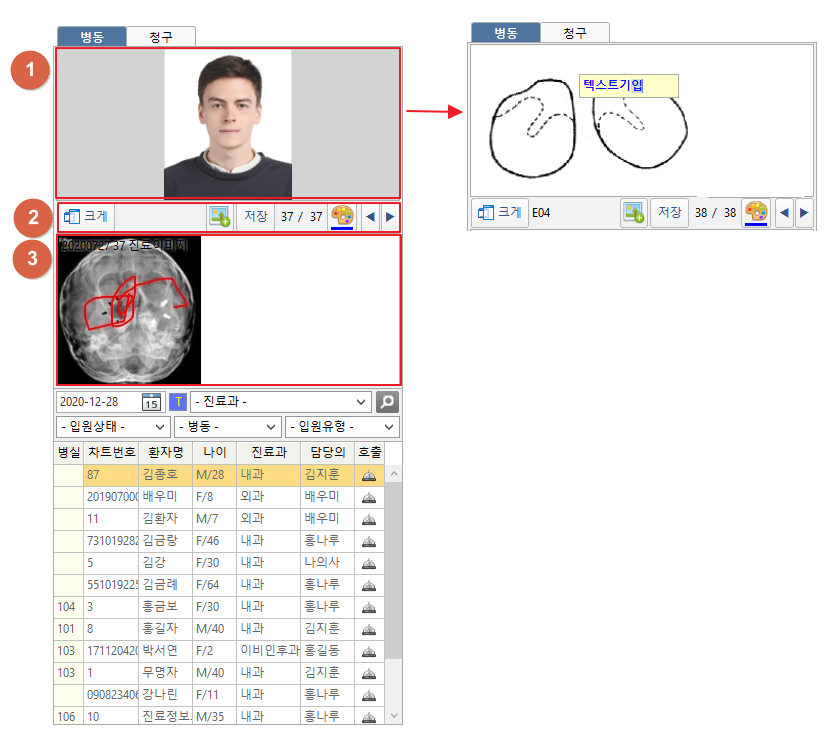
Task: Click next image arrow in right panel
Action: 804,212
